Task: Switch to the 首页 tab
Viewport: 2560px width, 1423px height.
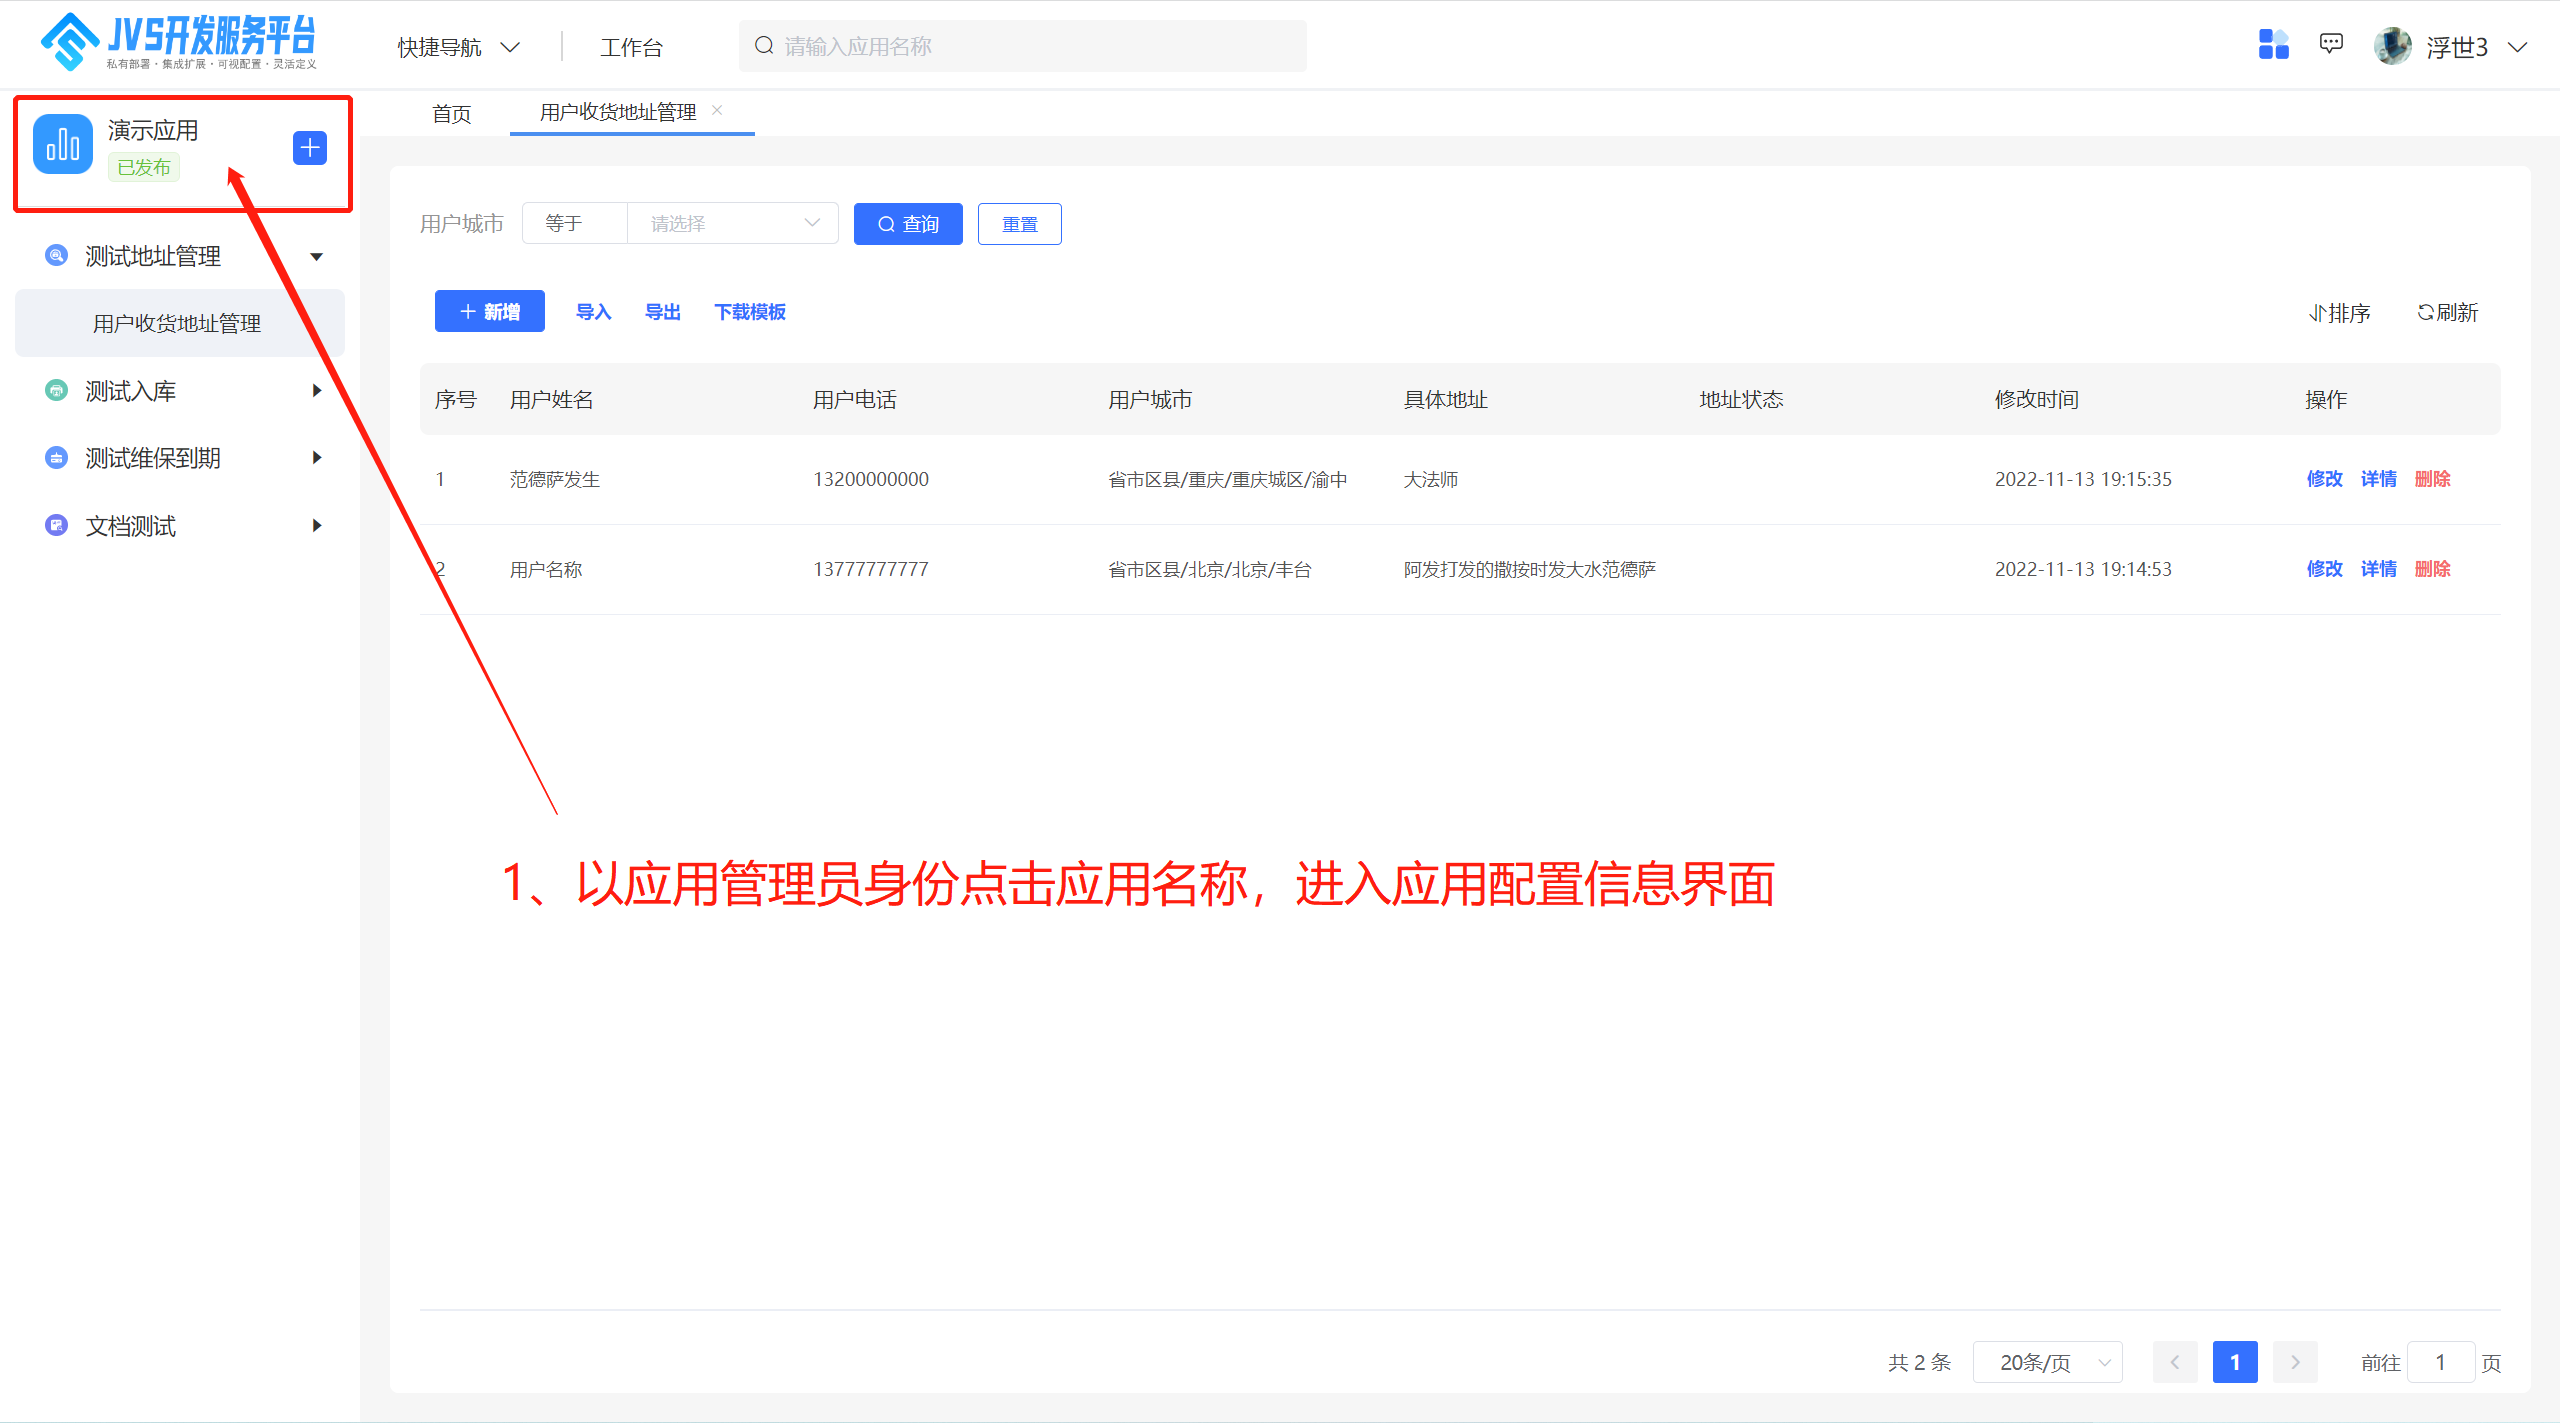Action: click(452, 114)
